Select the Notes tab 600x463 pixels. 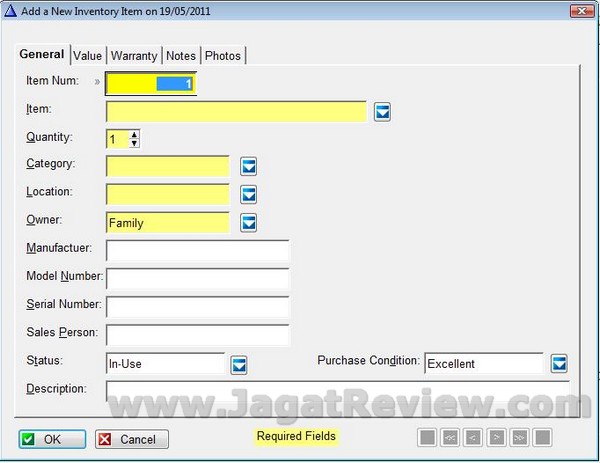pyautogui.click(x=181, y=56)
